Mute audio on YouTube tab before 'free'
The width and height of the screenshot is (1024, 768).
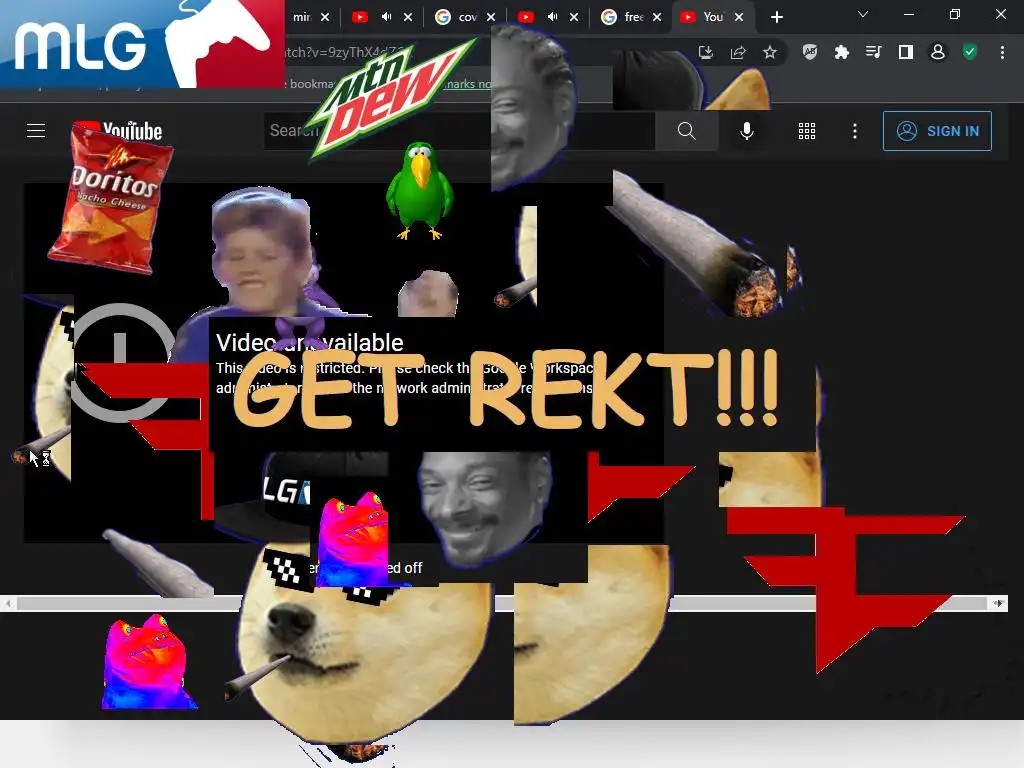point(552,17)
